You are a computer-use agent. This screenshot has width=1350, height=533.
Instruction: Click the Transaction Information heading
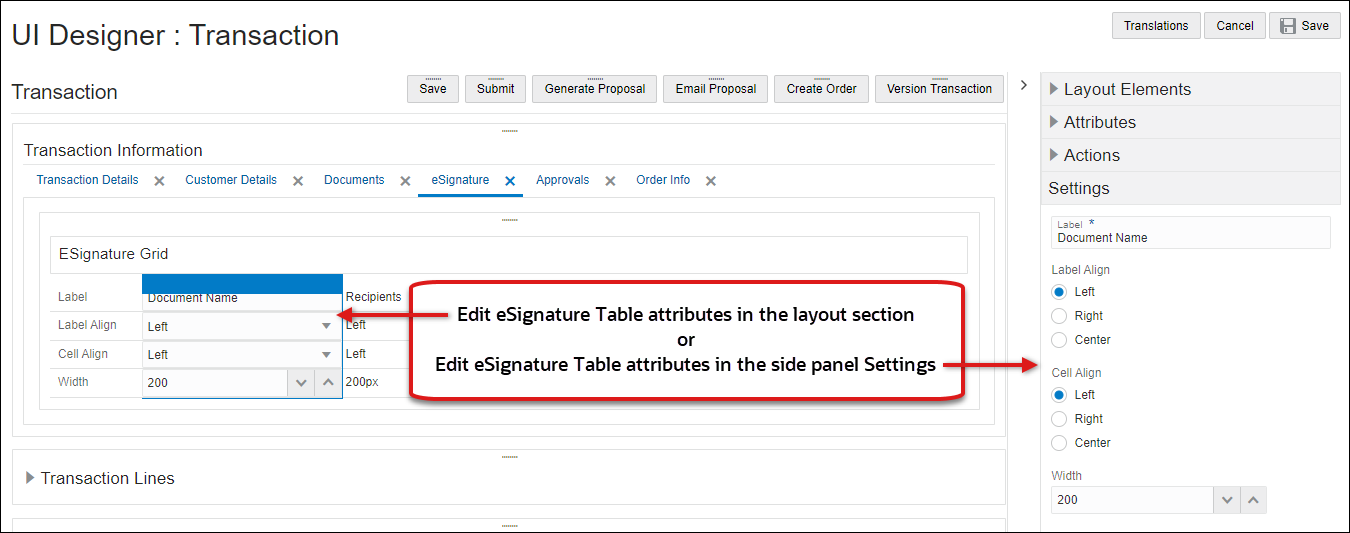tap(113, 150)
